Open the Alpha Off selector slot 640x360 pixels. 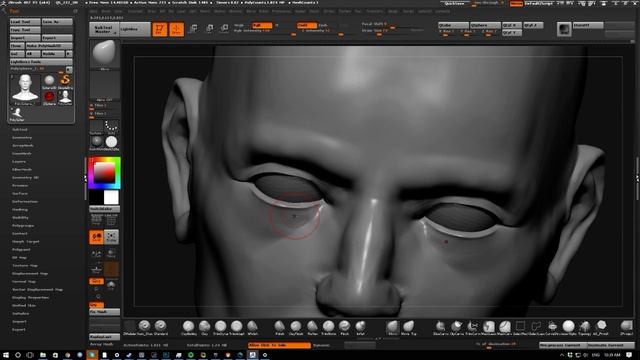104,87
